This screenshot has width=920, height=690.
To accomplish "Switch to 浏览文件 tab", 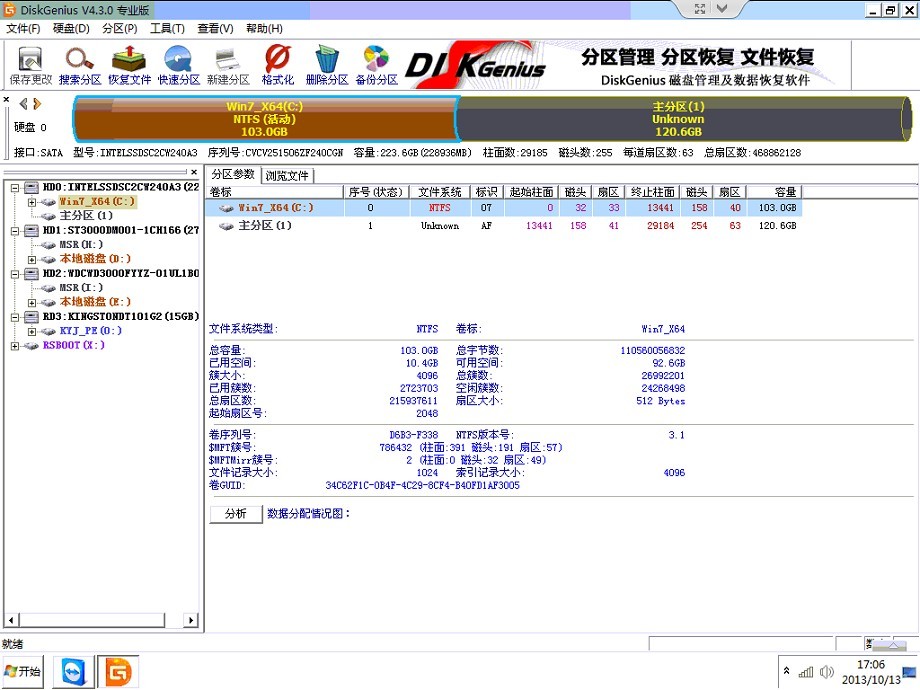I will (x=287, y=175).
